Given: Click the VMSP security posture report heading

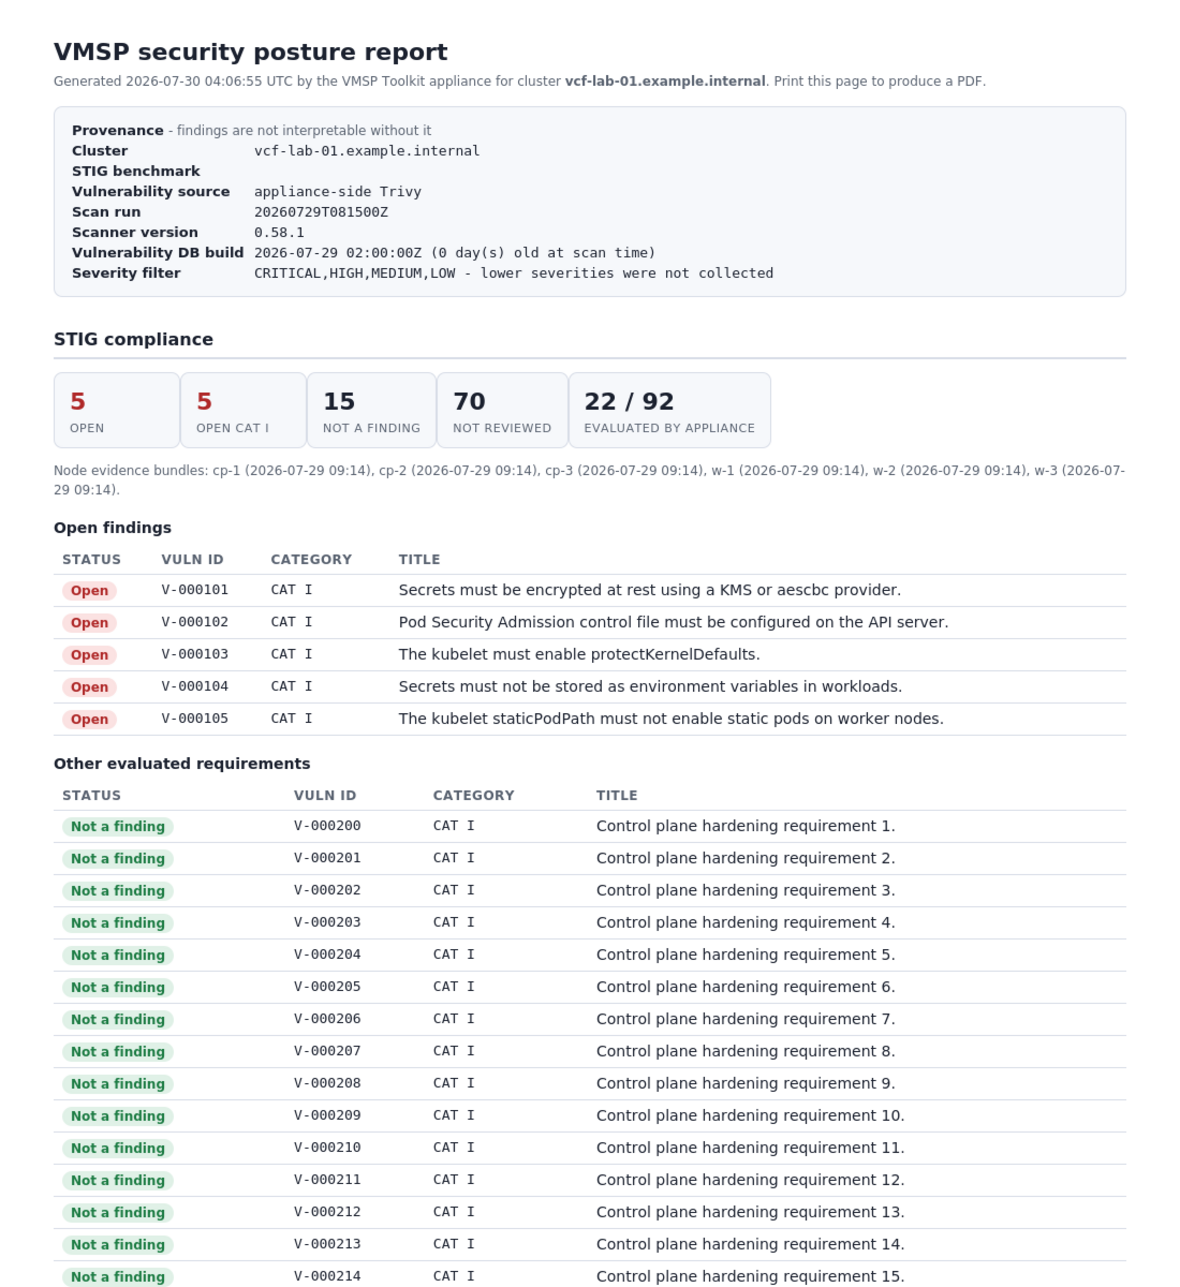Looking at the screenshot, I should tap(251, 52).
